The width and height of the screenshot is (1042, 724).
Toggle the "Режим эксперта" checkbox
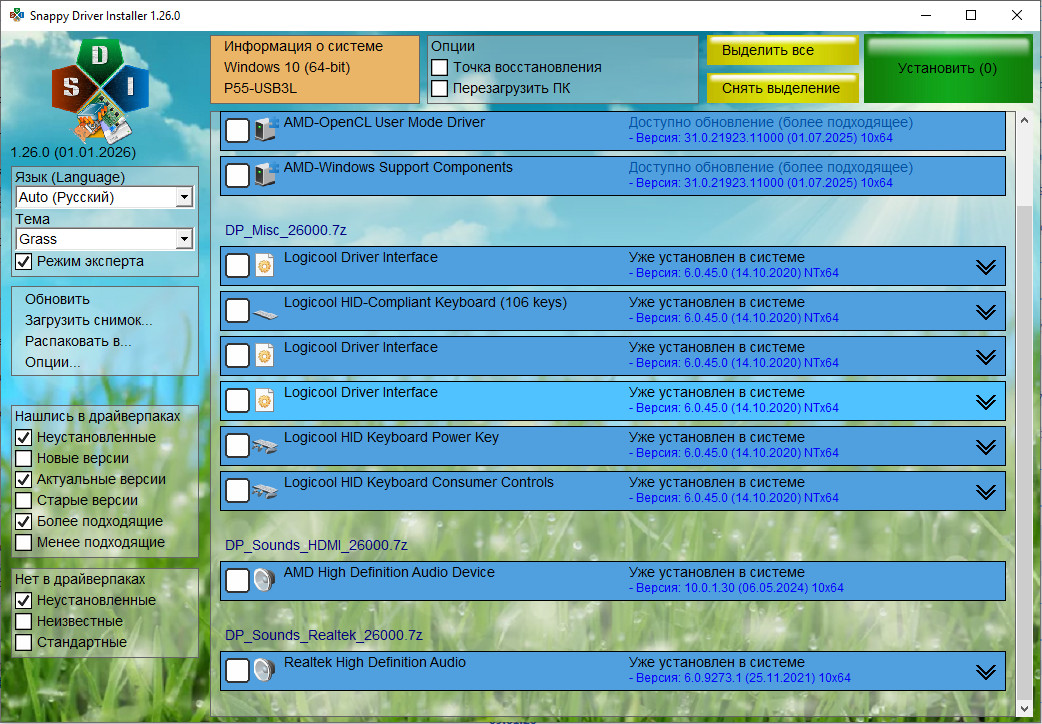tap(24, 261)
